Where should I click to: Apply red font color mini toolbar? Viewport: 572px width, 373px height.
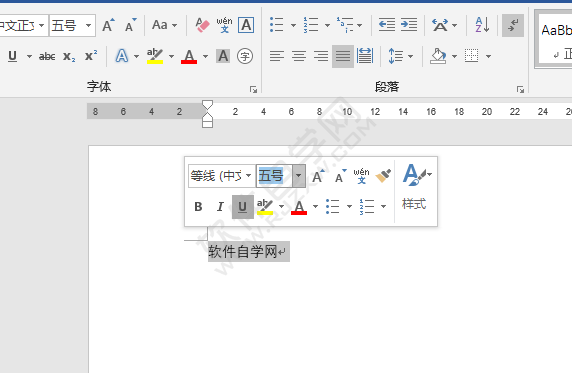[x=299, y=207]
